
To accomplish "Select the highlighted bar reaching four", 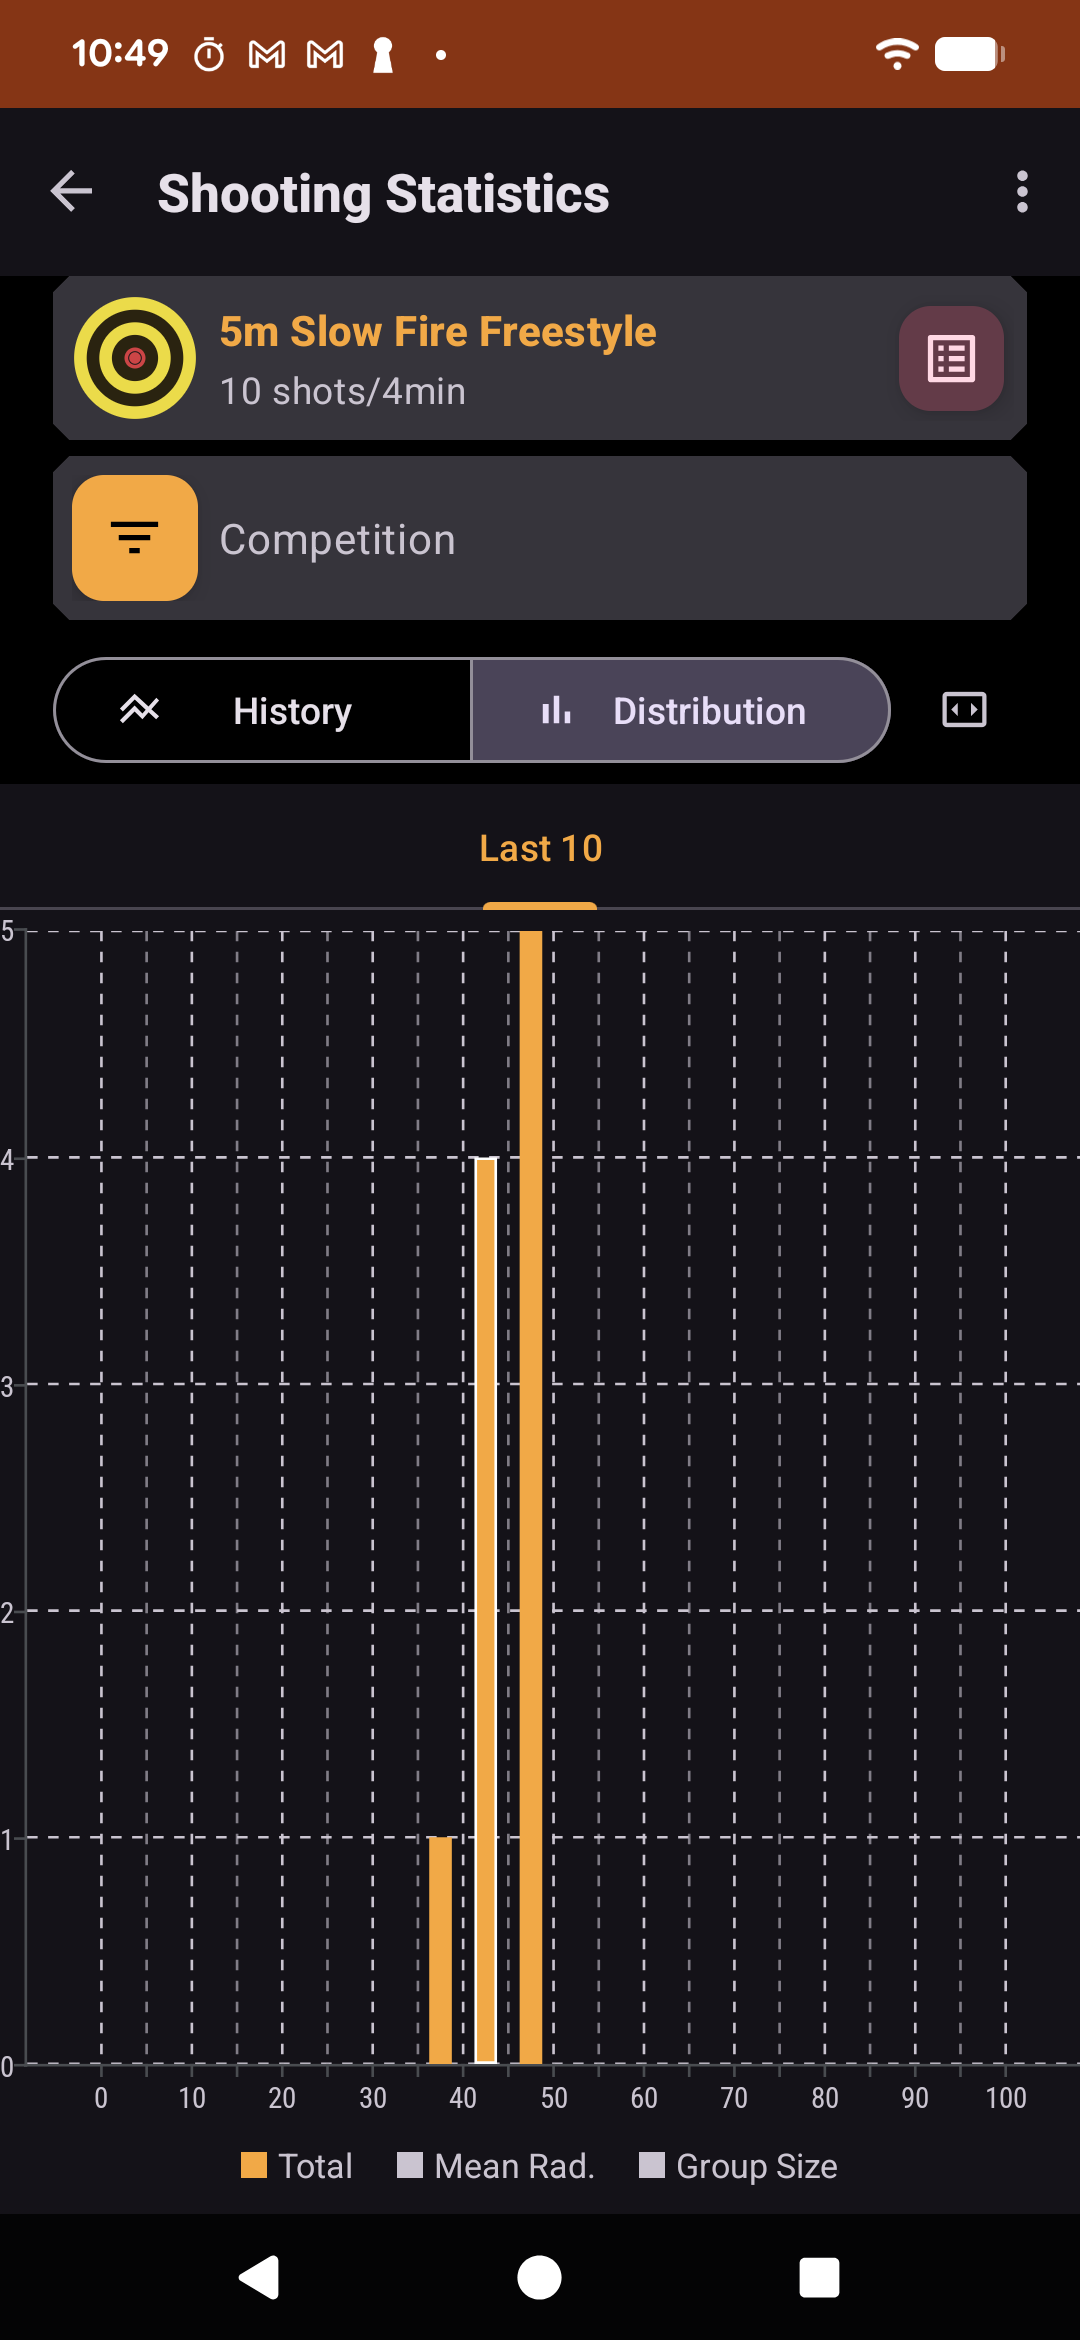I will click(x=486, y=1610).
